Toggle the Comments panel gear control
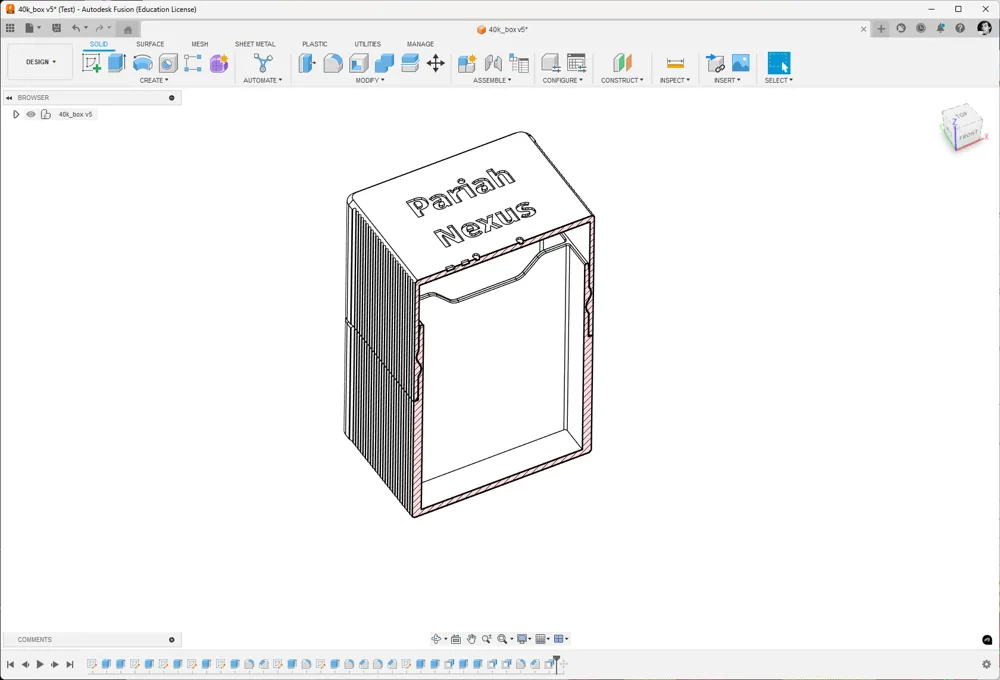Image resolution: width=1000 pixels, height=680 pixels. tap(172, 639)
